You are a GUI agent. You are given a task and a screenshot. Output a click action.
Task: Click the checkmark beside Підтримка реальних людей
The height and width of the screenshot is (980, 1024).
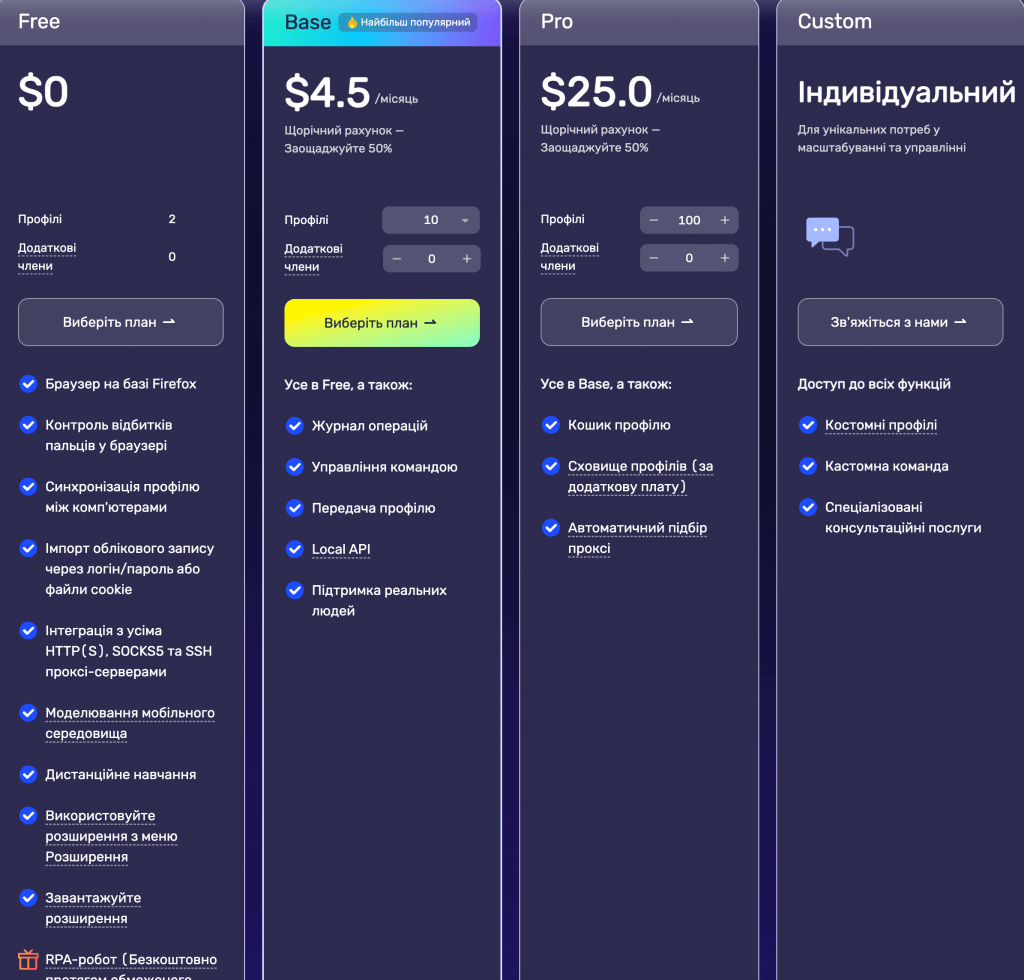(295, 590)
